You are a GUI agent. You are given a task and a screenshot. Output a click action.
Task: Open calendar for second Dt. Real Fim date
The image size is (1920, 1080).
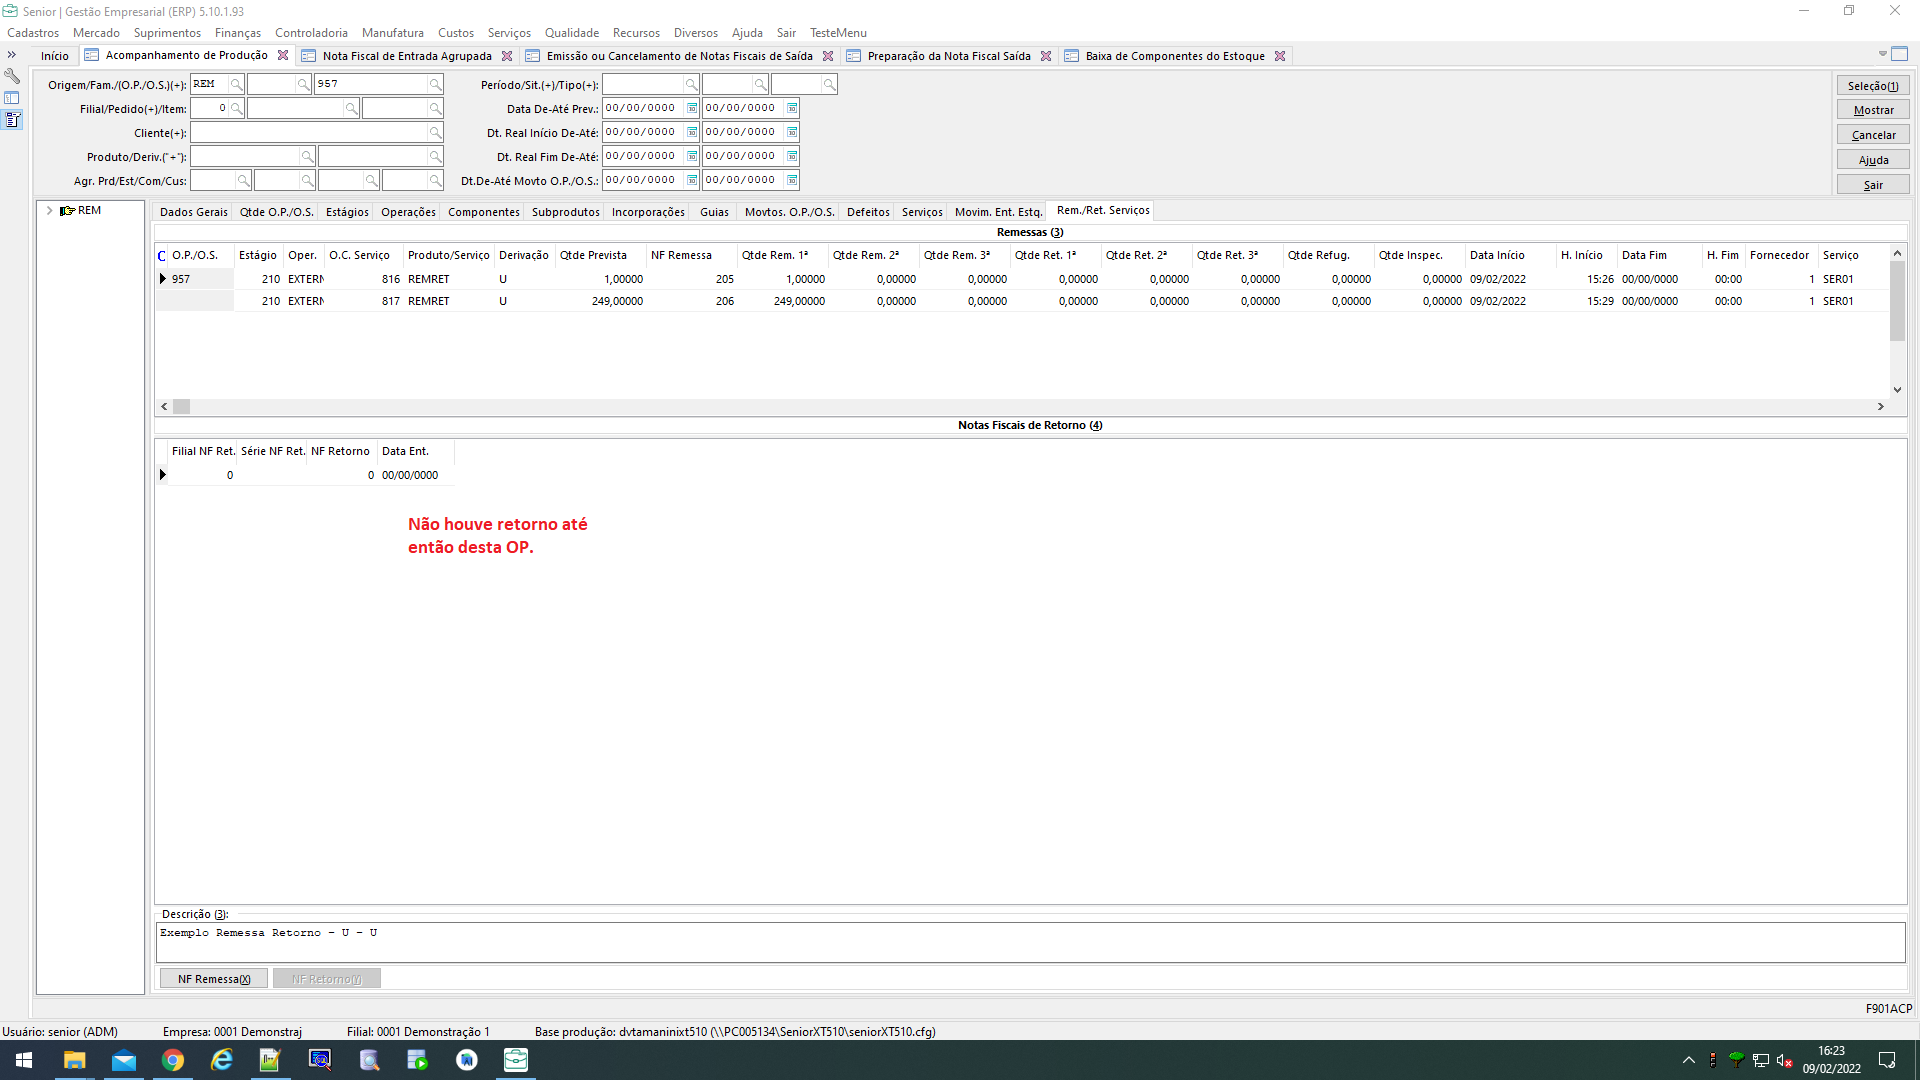click(792, 156)
